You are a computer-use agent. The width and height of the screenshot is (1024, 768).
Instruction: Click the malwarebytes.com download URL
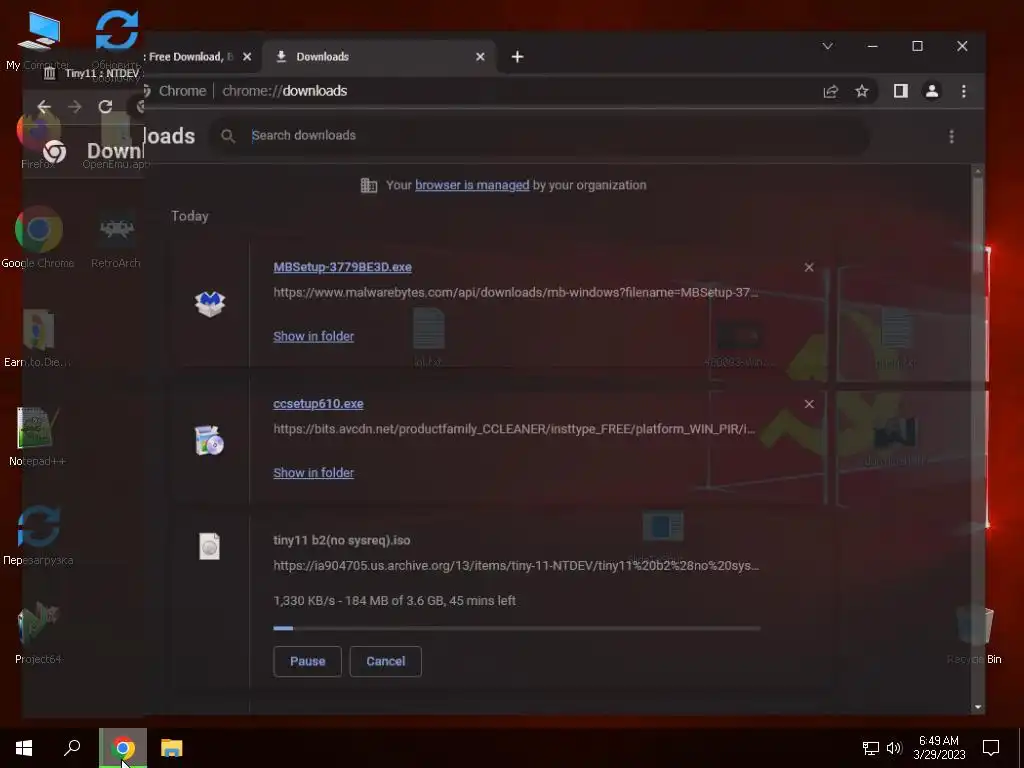click(516, 293)
